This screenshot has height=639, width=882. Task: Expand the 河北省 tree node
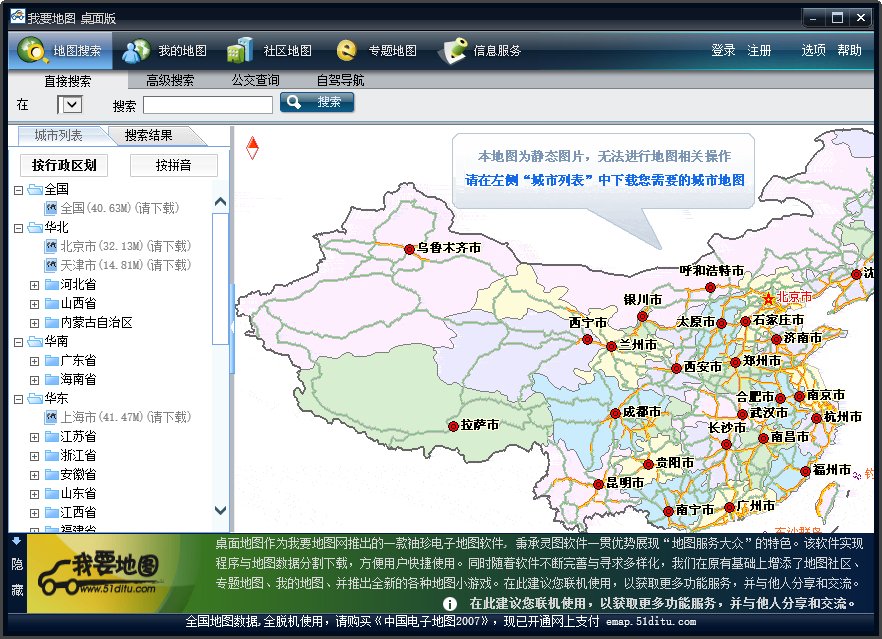point(33,284)
